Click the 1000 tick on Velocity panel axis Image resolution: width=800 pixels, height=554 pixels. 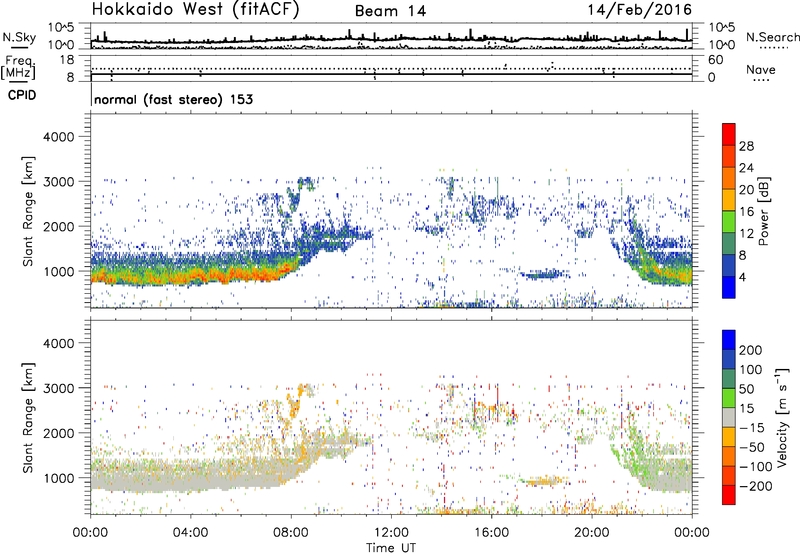coord(58,478)
